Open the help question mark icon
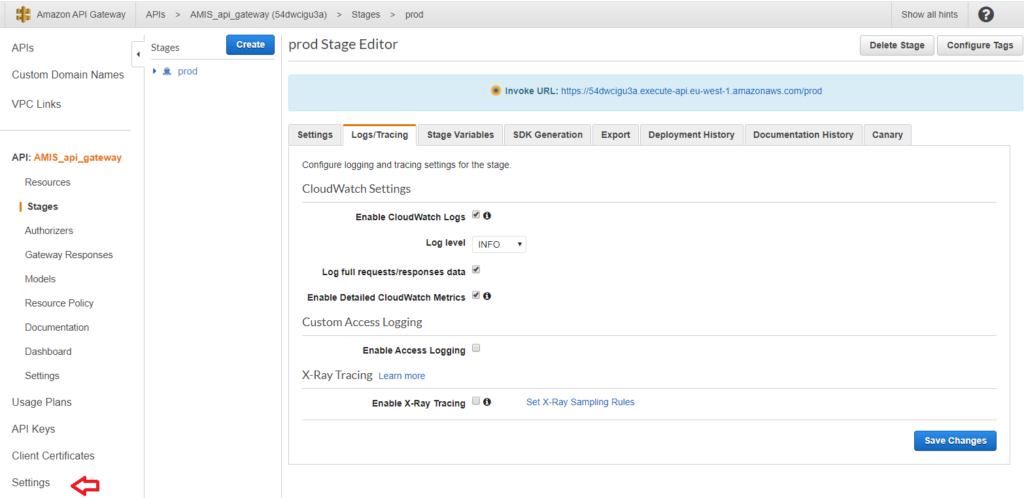This screenshot has width=1024, height=498. click(986, 14)
